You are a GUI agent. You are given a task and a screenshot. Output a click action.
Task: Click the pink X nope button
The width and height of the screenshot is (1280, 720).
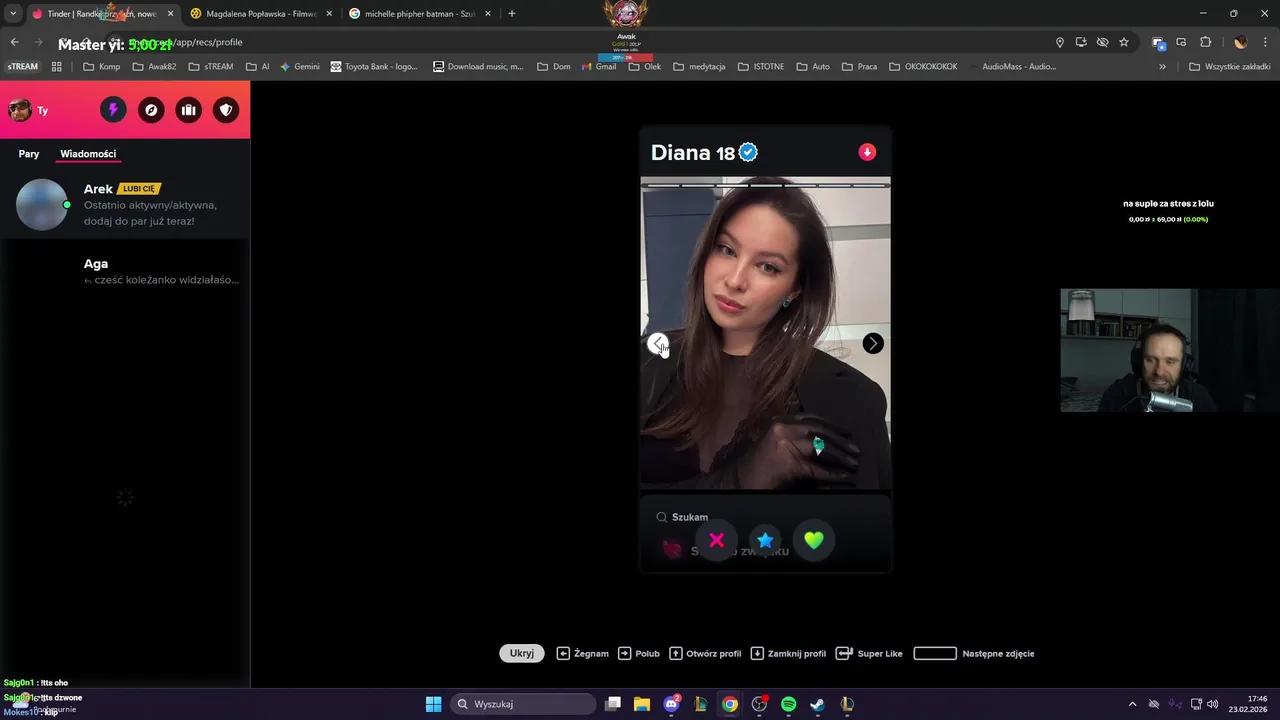[716, 540]
